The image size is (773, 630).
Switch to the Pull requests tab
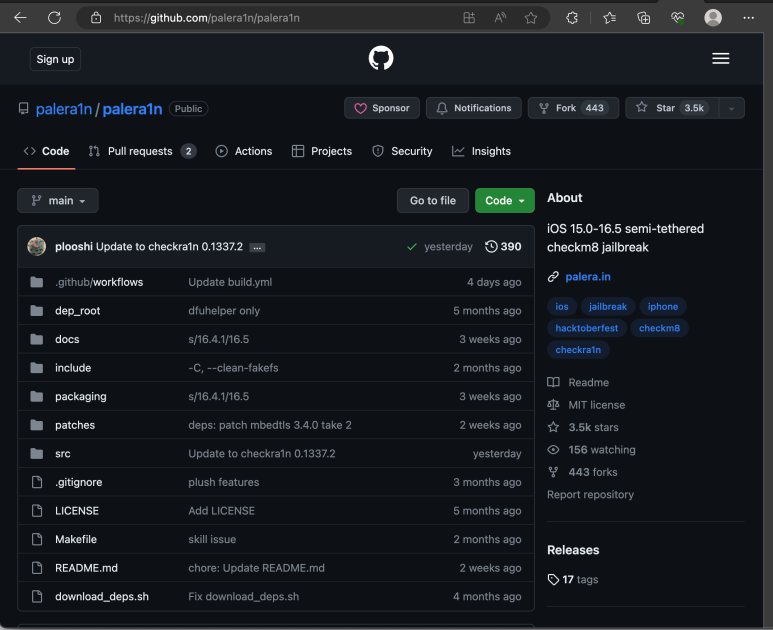coord(142,151)
